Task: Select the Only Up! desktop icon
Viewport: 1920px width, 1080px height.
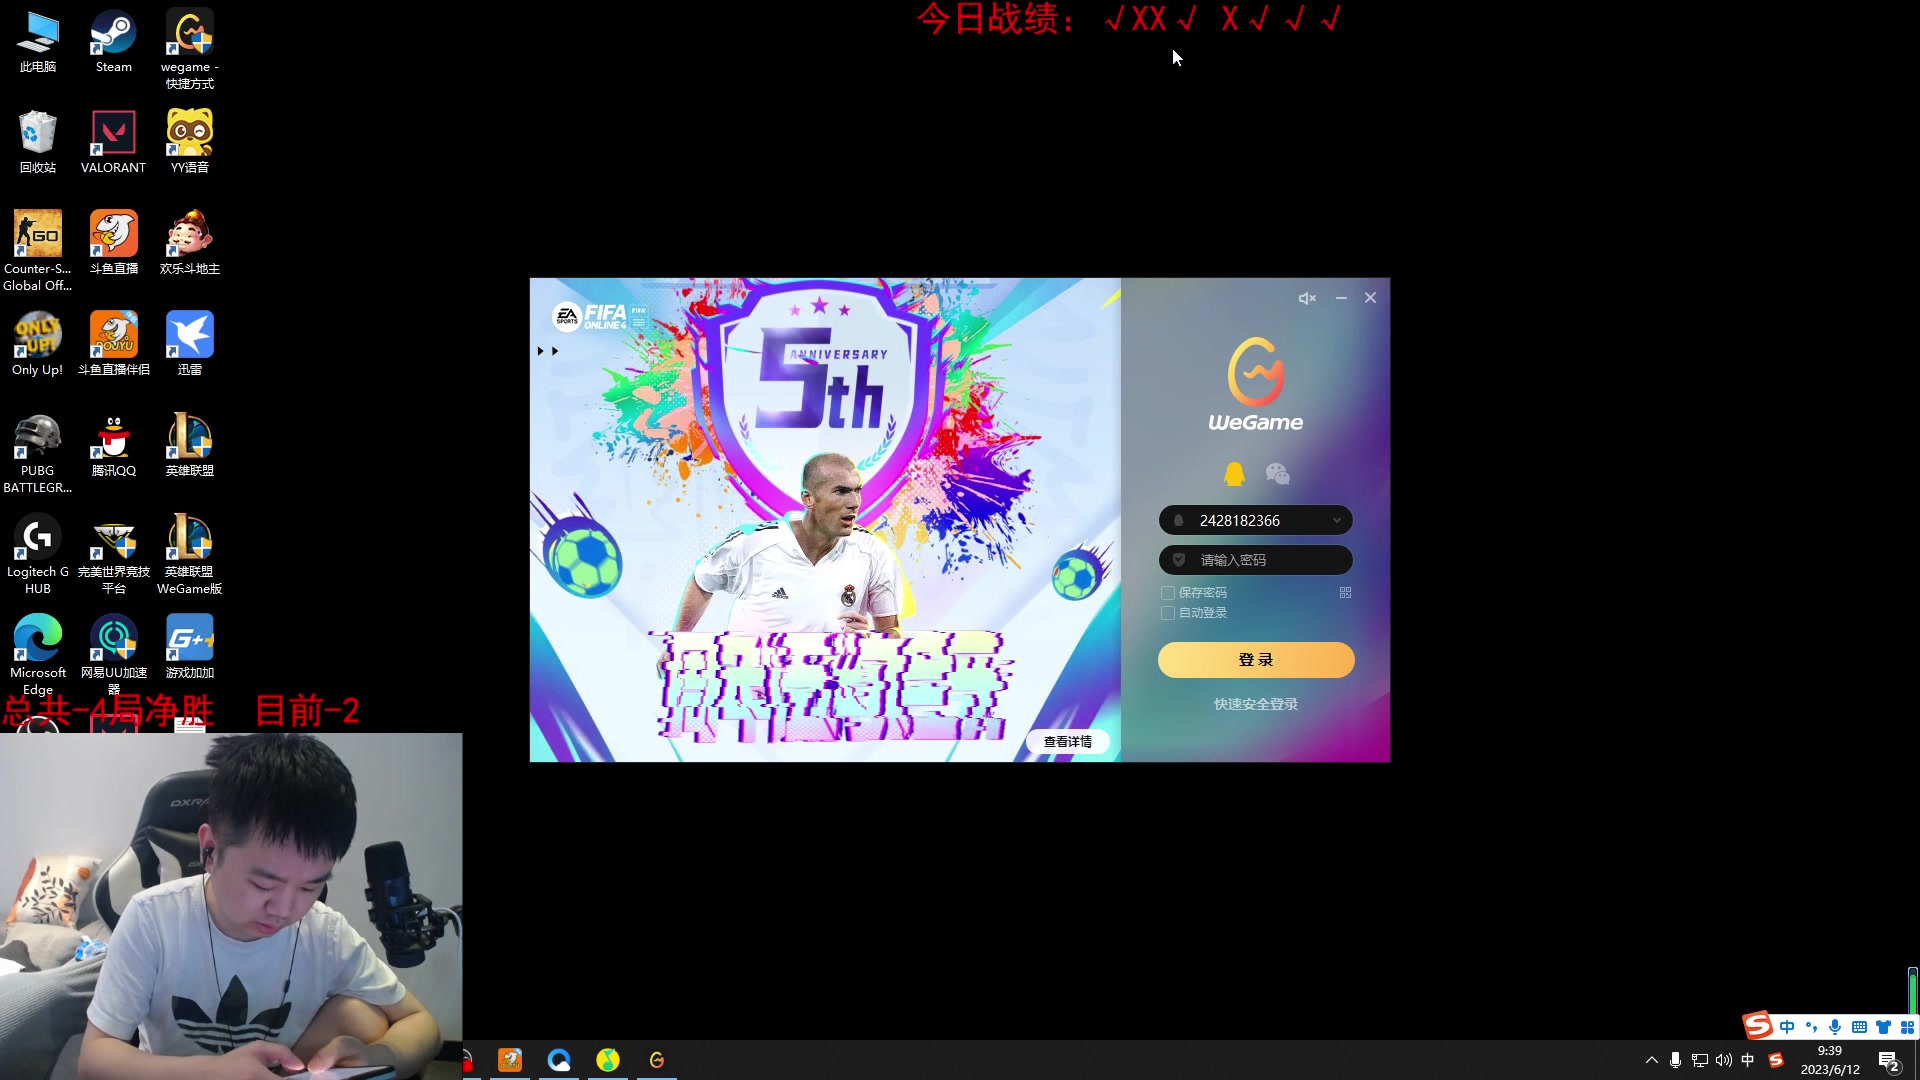Action: click(x=38, y=344)
